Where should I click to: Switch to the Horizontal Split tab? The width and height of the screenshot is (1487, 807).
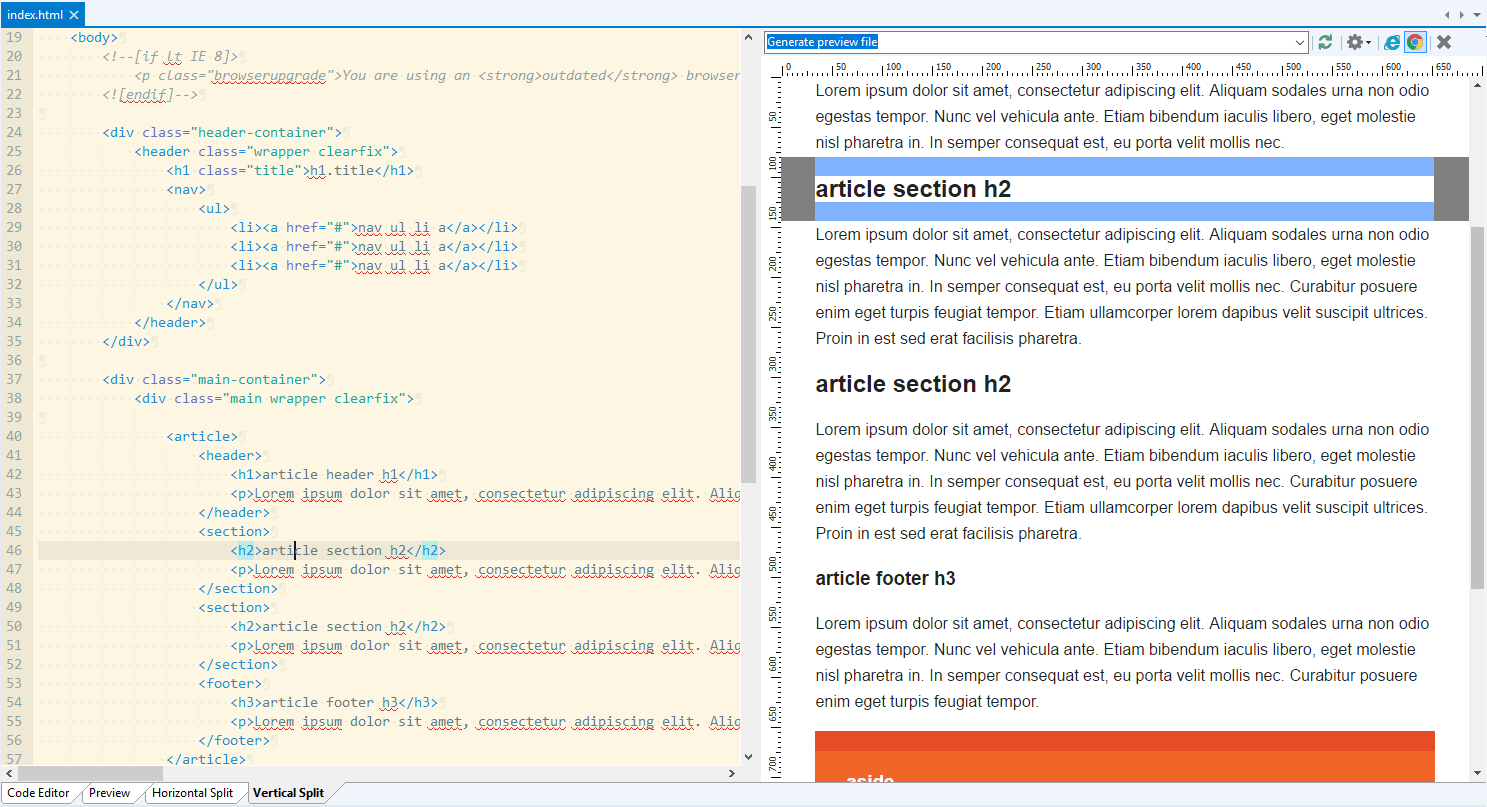192,793
